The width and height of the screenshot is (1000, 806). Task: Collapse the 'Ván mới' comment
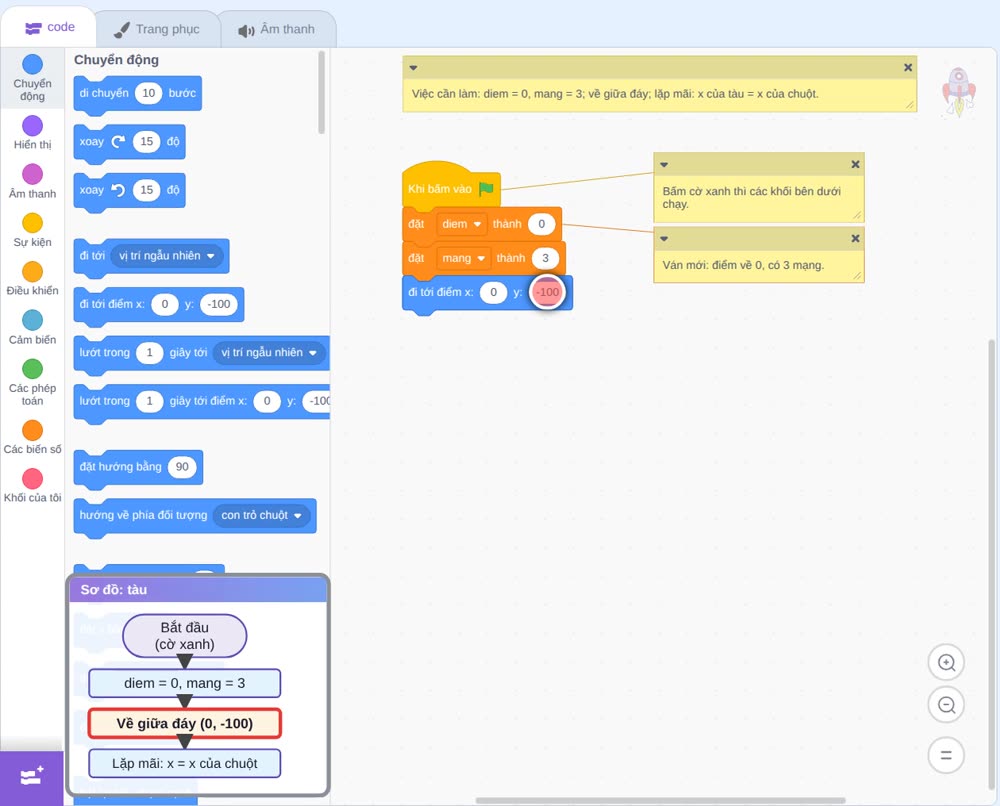click(664, 238)
